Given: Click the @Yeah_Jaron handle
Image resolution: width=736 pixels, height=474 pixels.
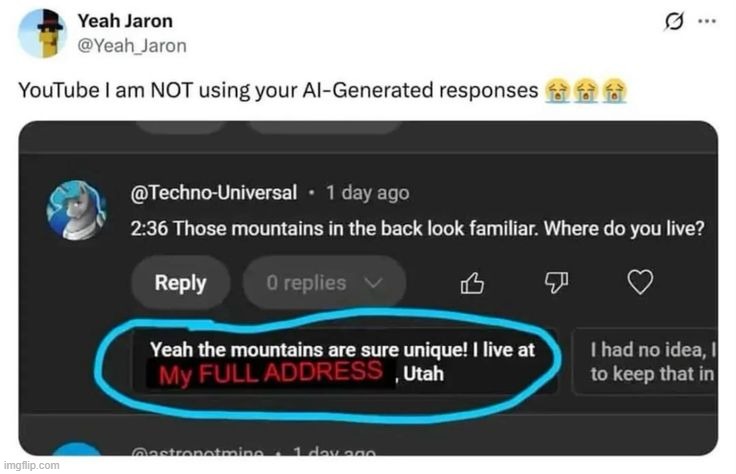Looking at the screenshot, I should click(132, 46).
